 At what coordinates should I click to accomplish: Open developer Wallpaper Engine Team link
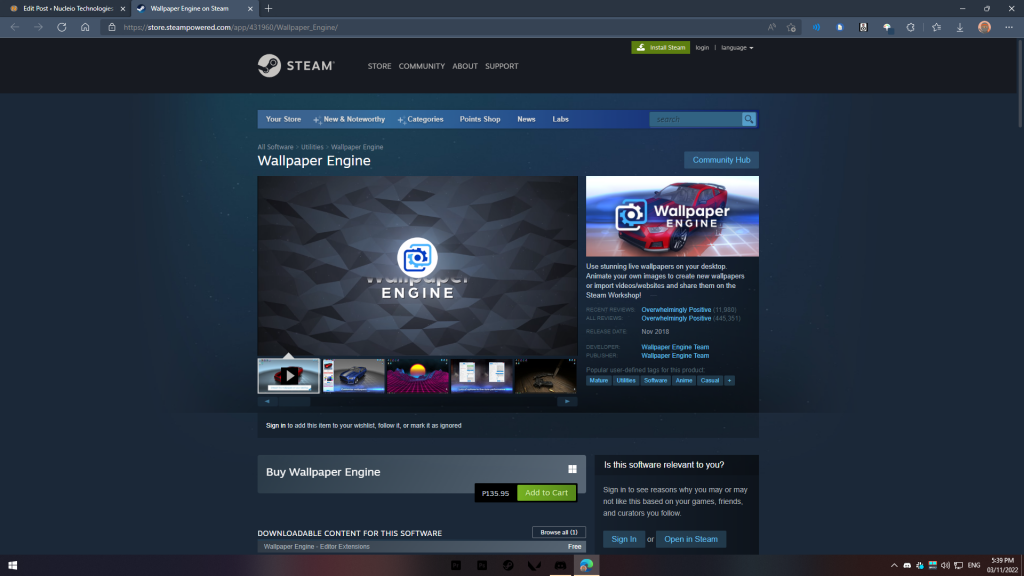point(675,347)
